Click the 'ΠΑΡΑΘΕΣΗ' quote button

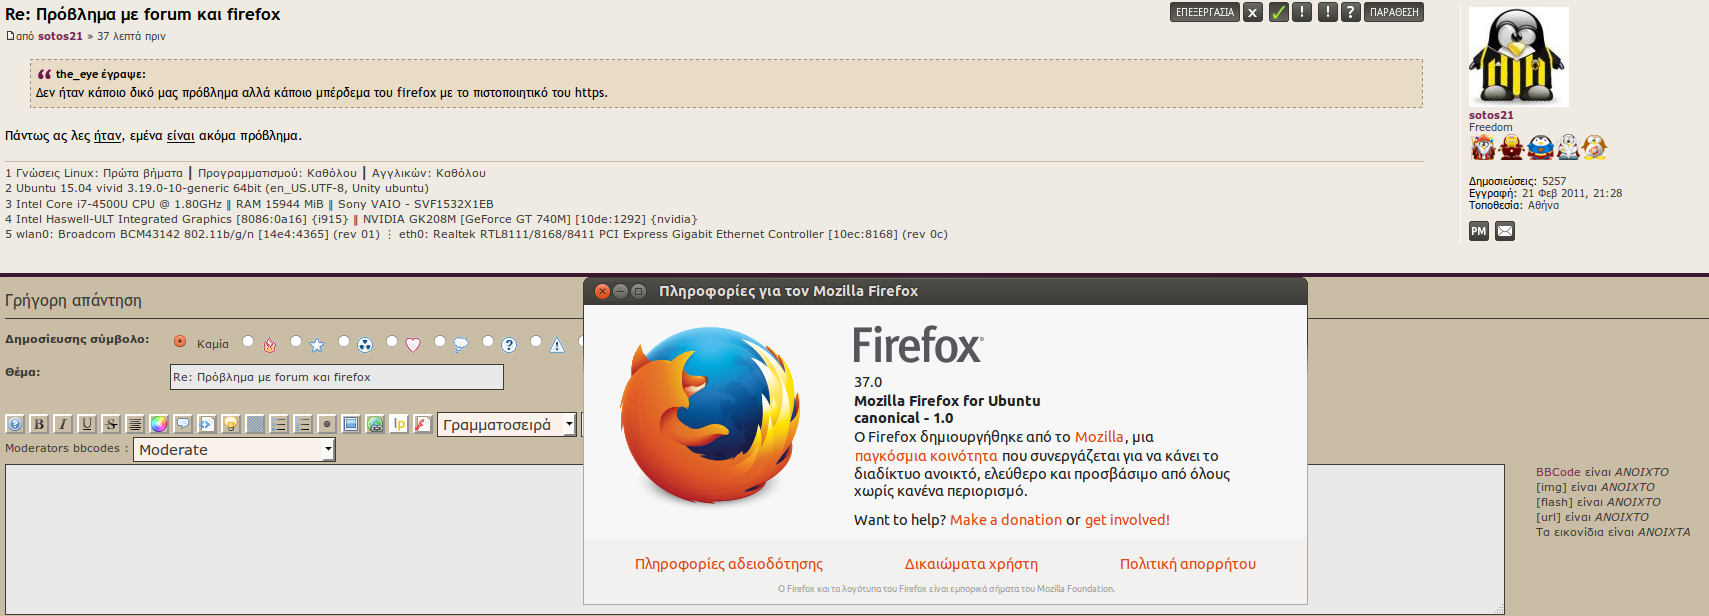(x=1394, y=12)
